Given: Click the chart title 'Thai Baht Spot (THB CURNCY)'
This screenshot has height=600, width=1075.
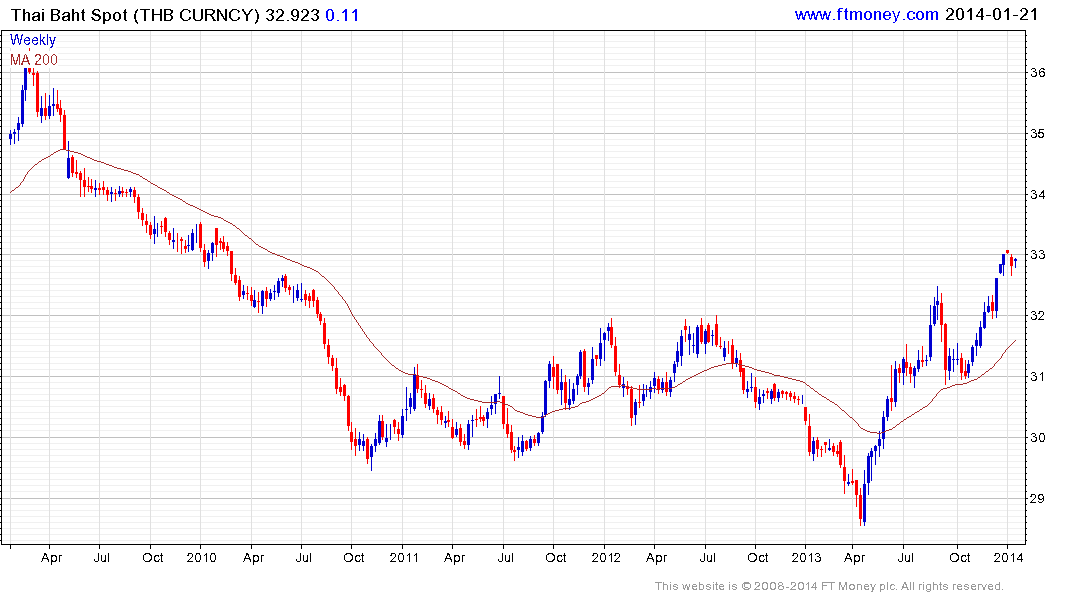Looking at the screenshot, I should tap(136, 15).
